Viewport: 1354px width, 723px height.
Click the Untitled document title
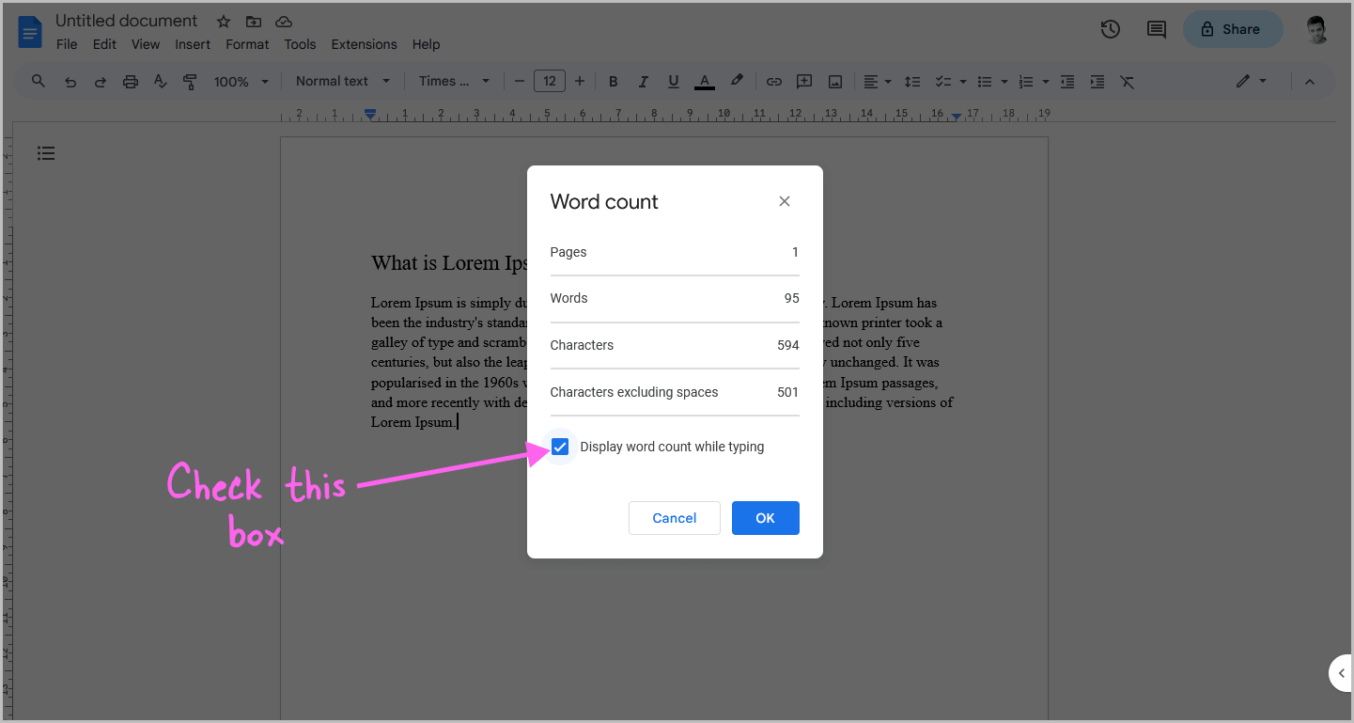(x=127, y=20)
